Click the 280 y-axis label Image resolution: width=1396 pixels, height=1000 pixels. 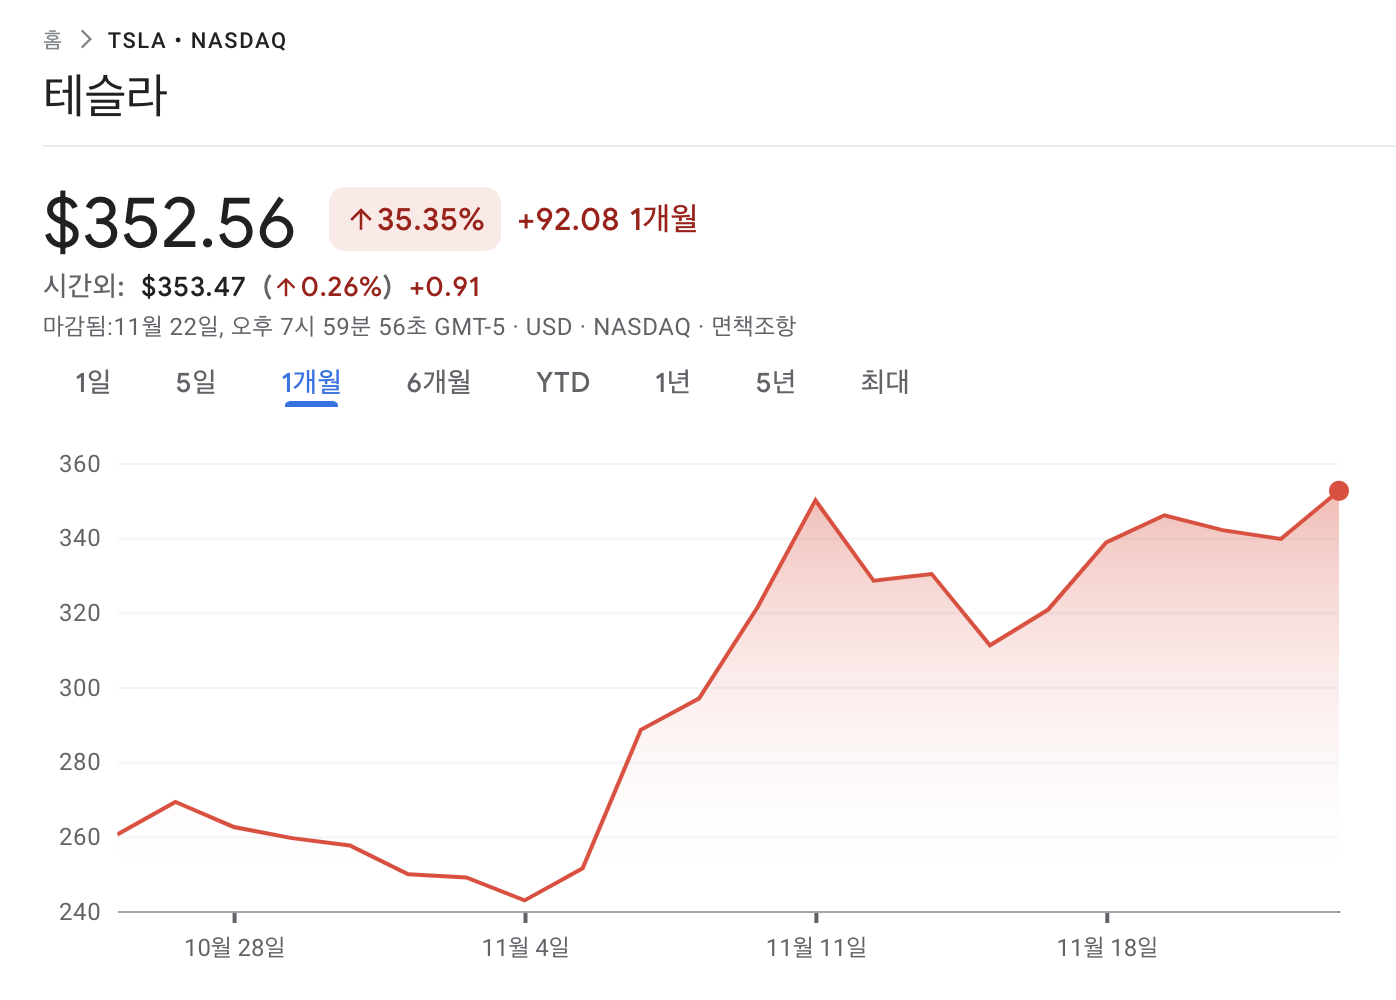point(80,762)
